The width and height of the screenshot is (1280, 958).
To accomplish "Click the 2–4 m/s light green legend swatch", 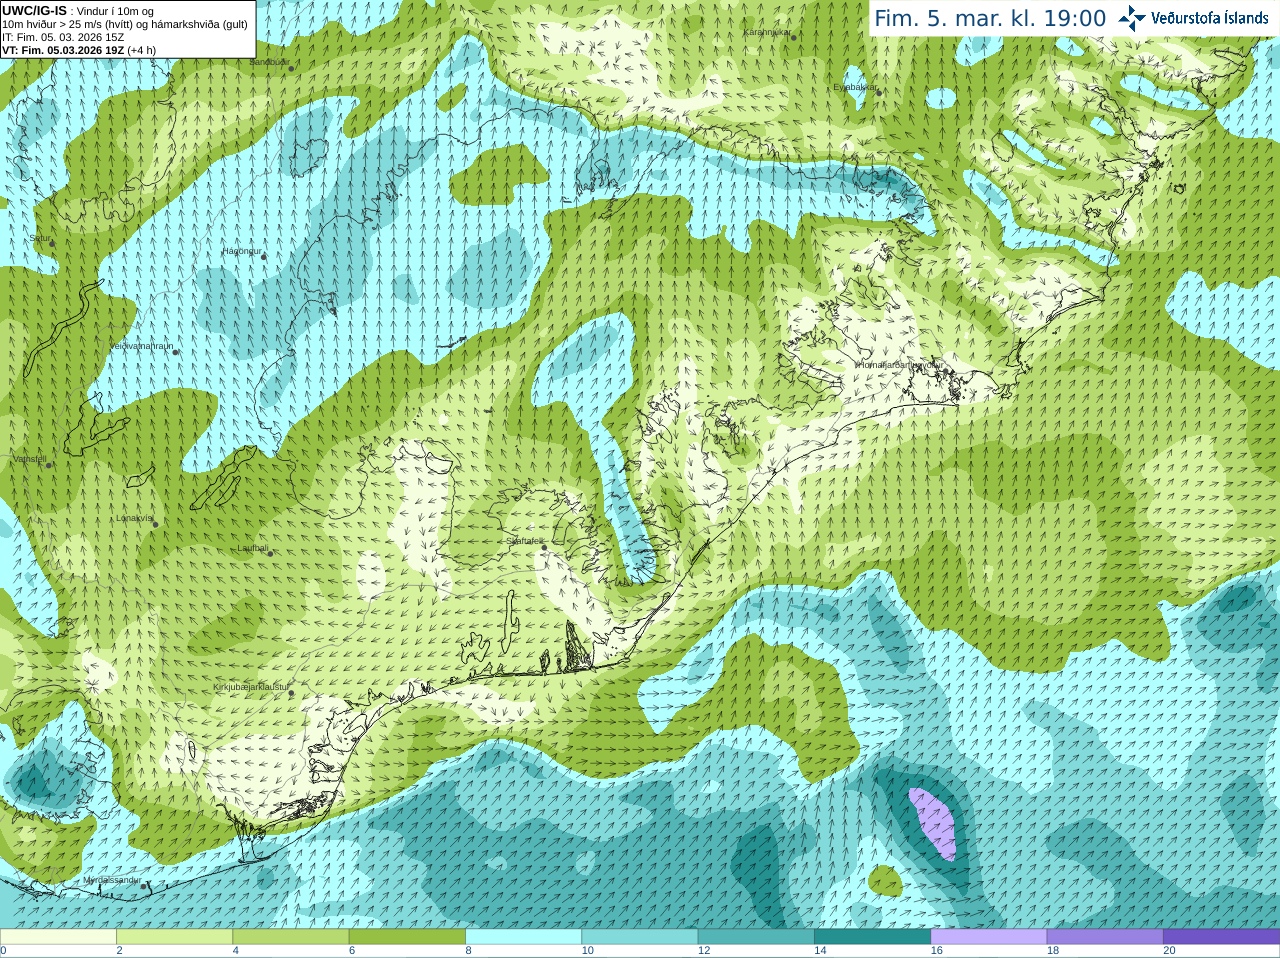I will (x=175, y=937).
